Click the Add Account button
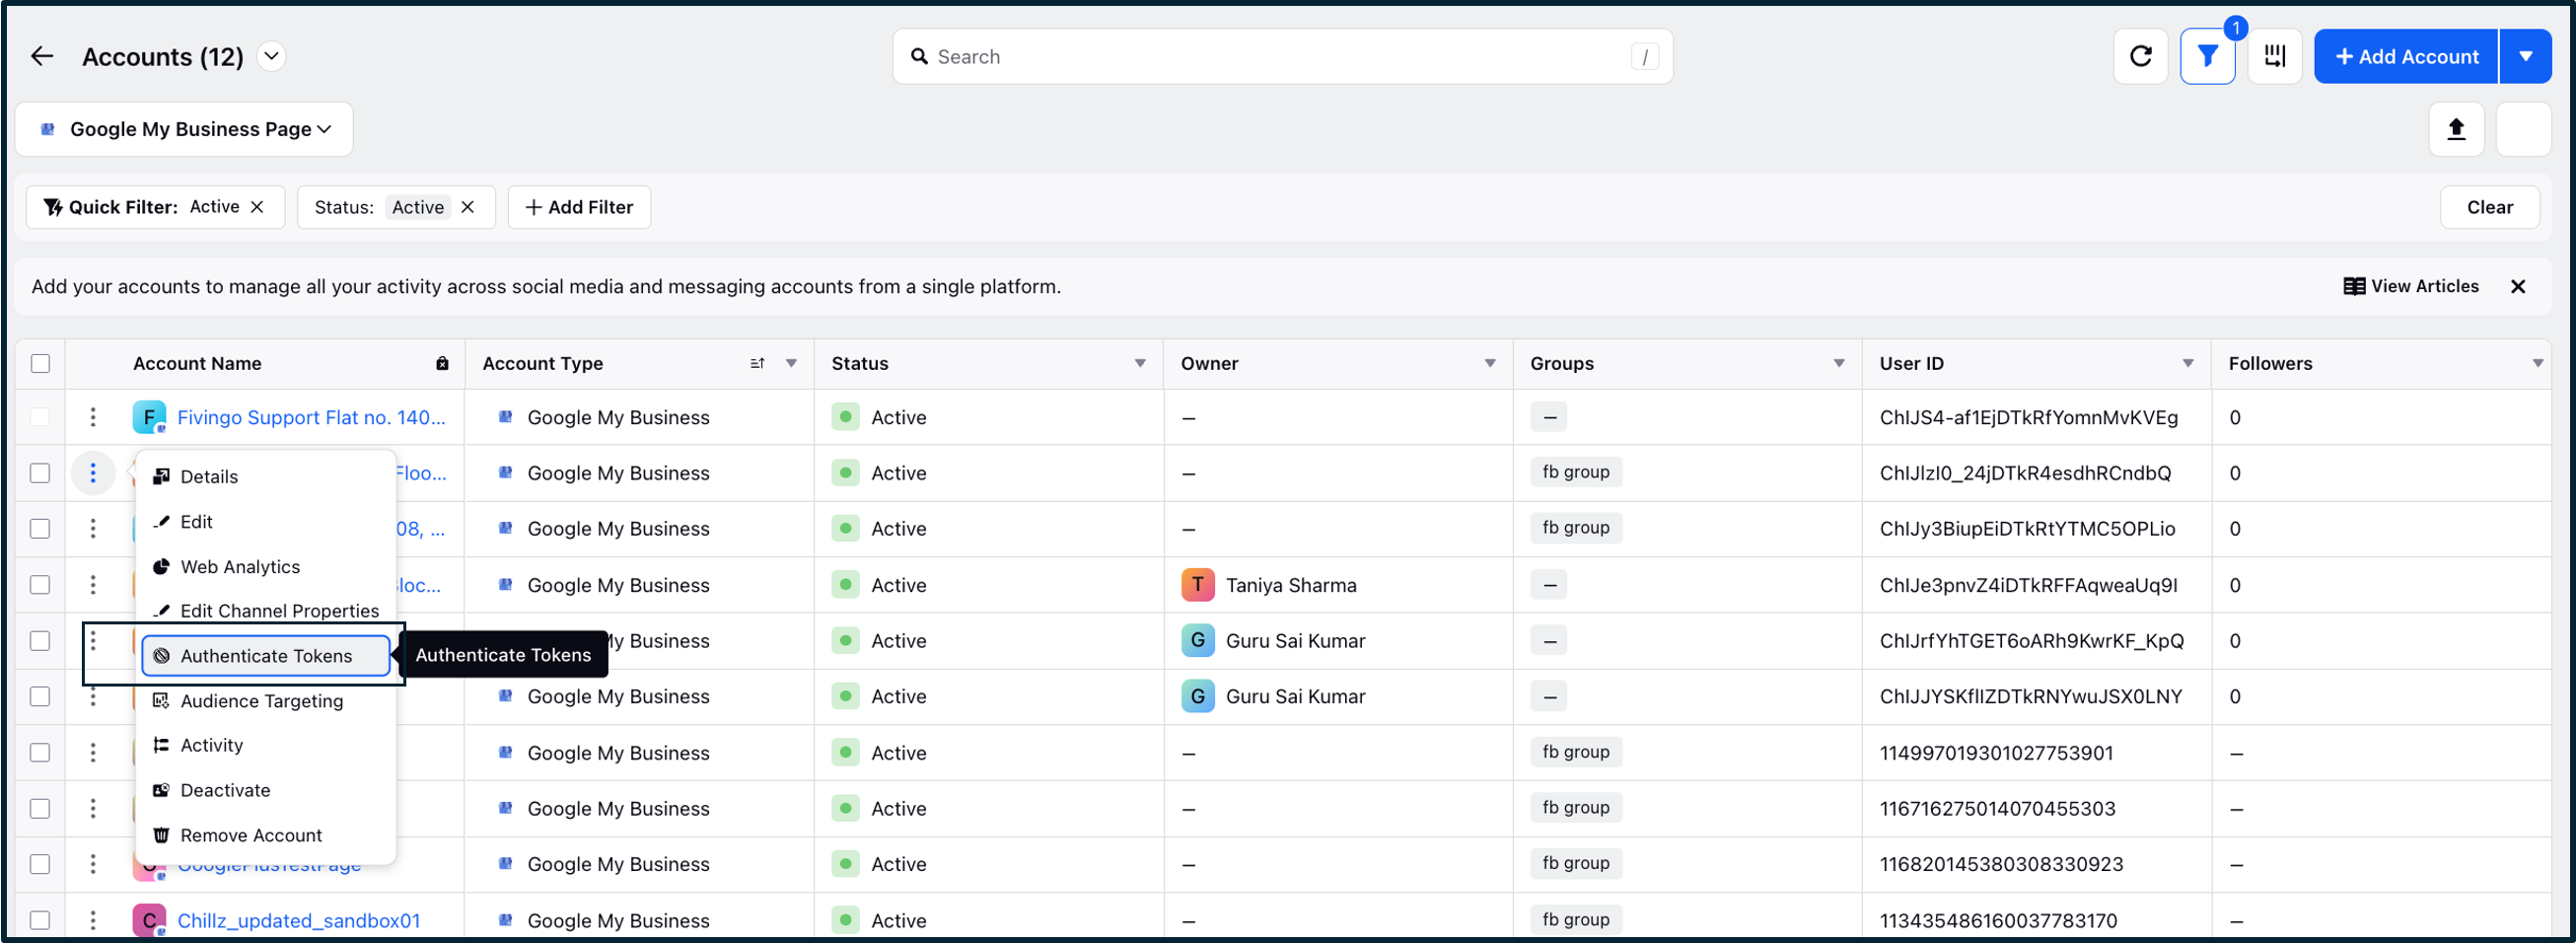 point(2406,57)
